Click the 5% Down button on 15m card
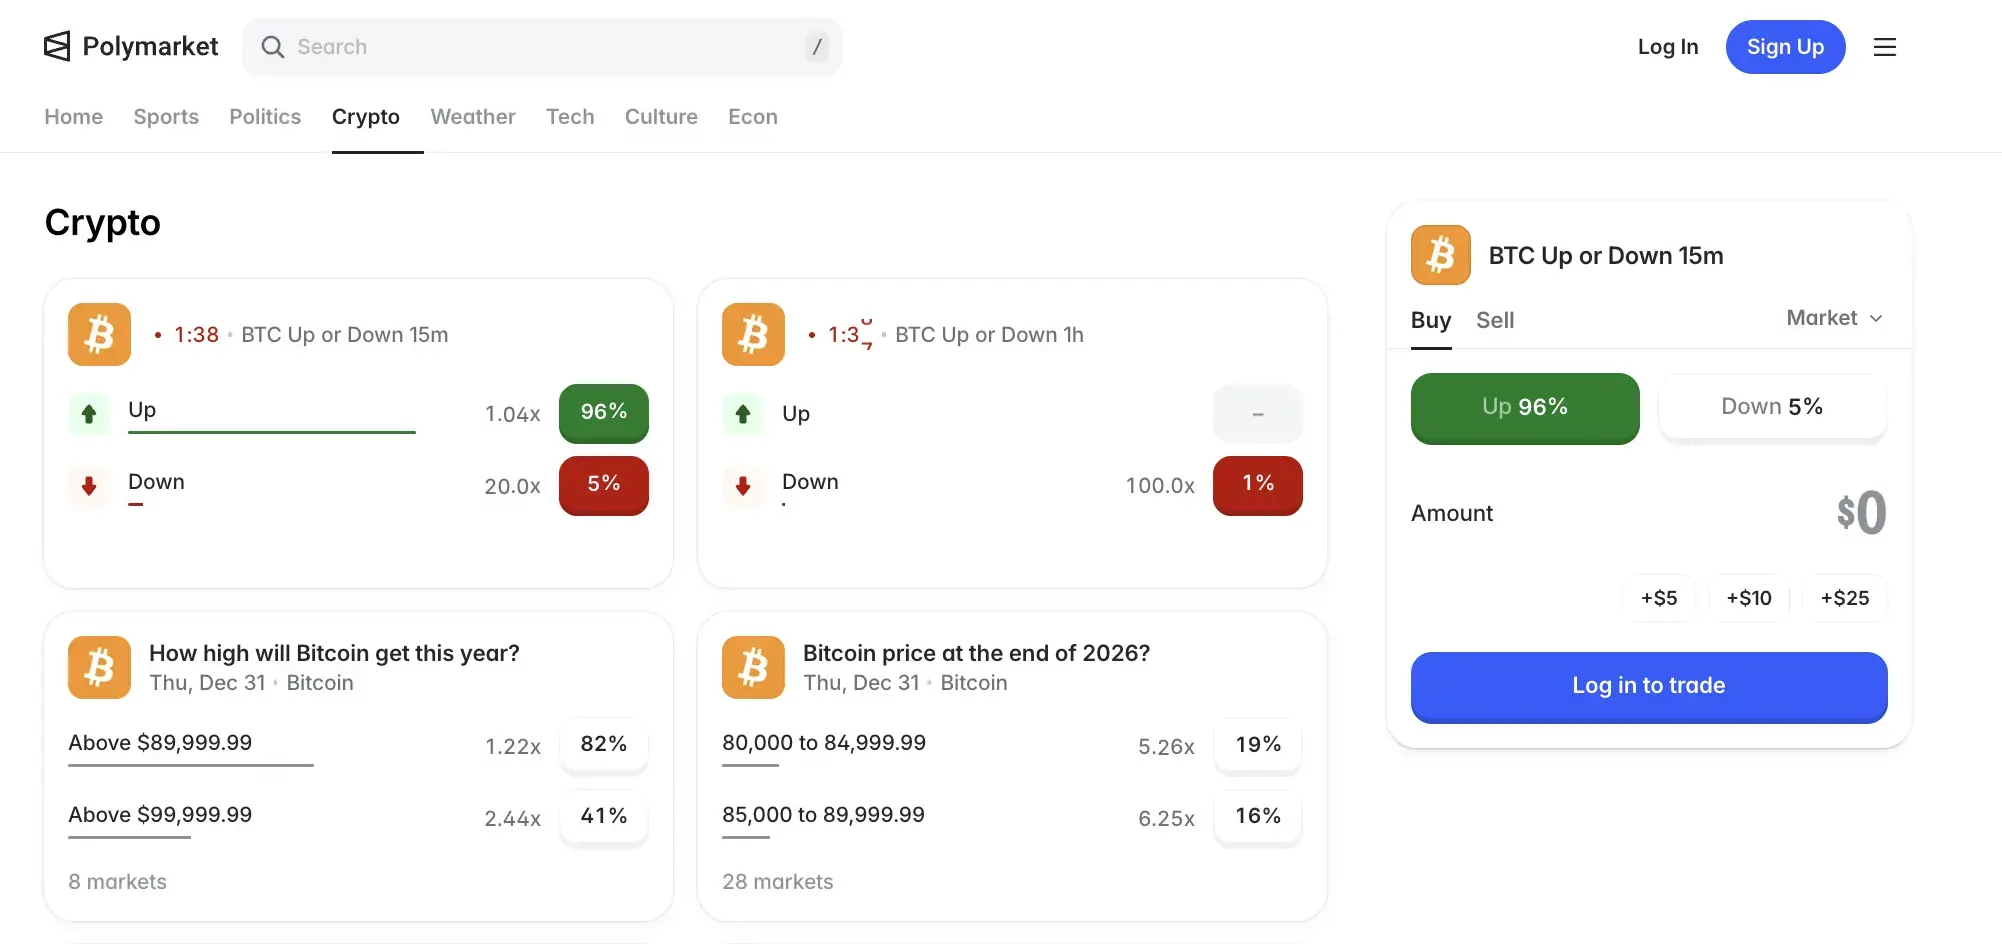The width and height of the screenshot is (2002, 944). click(604, 485)
